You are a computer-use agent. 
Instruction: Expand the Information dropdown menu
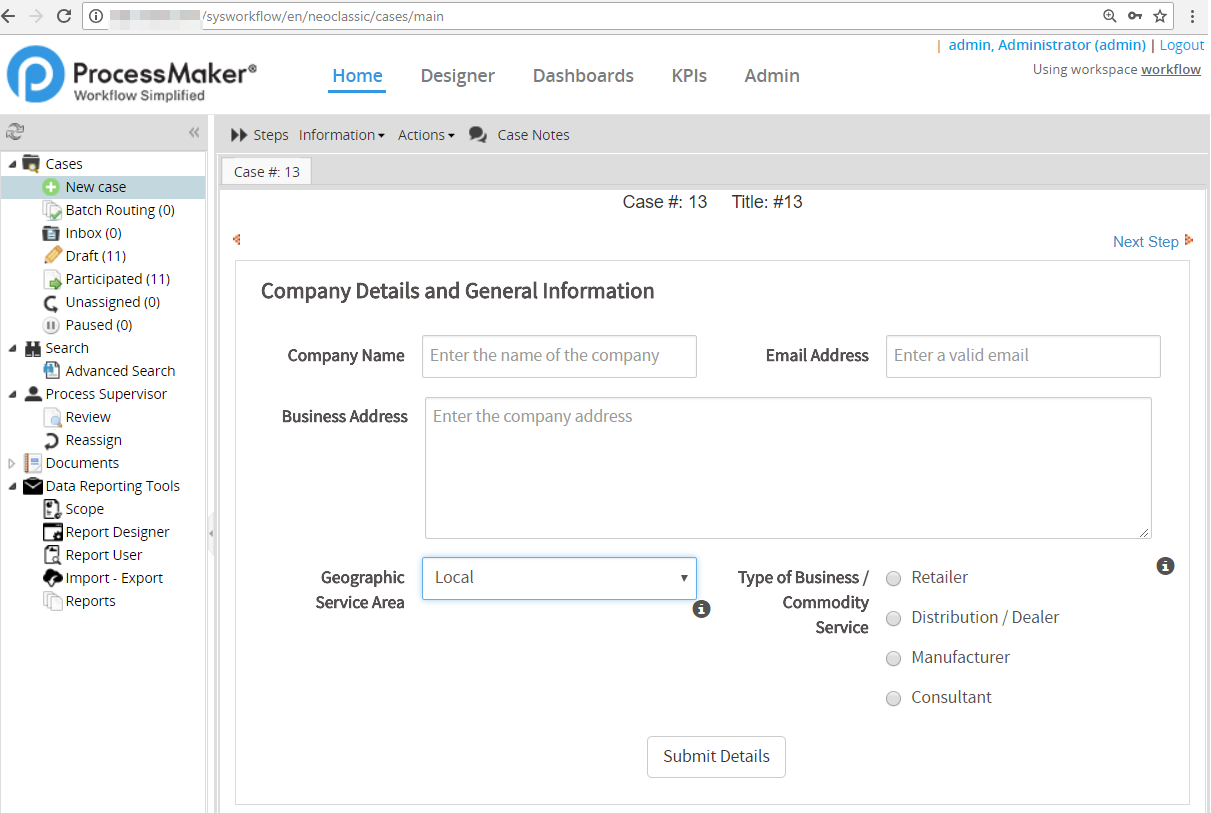(341, 135)
